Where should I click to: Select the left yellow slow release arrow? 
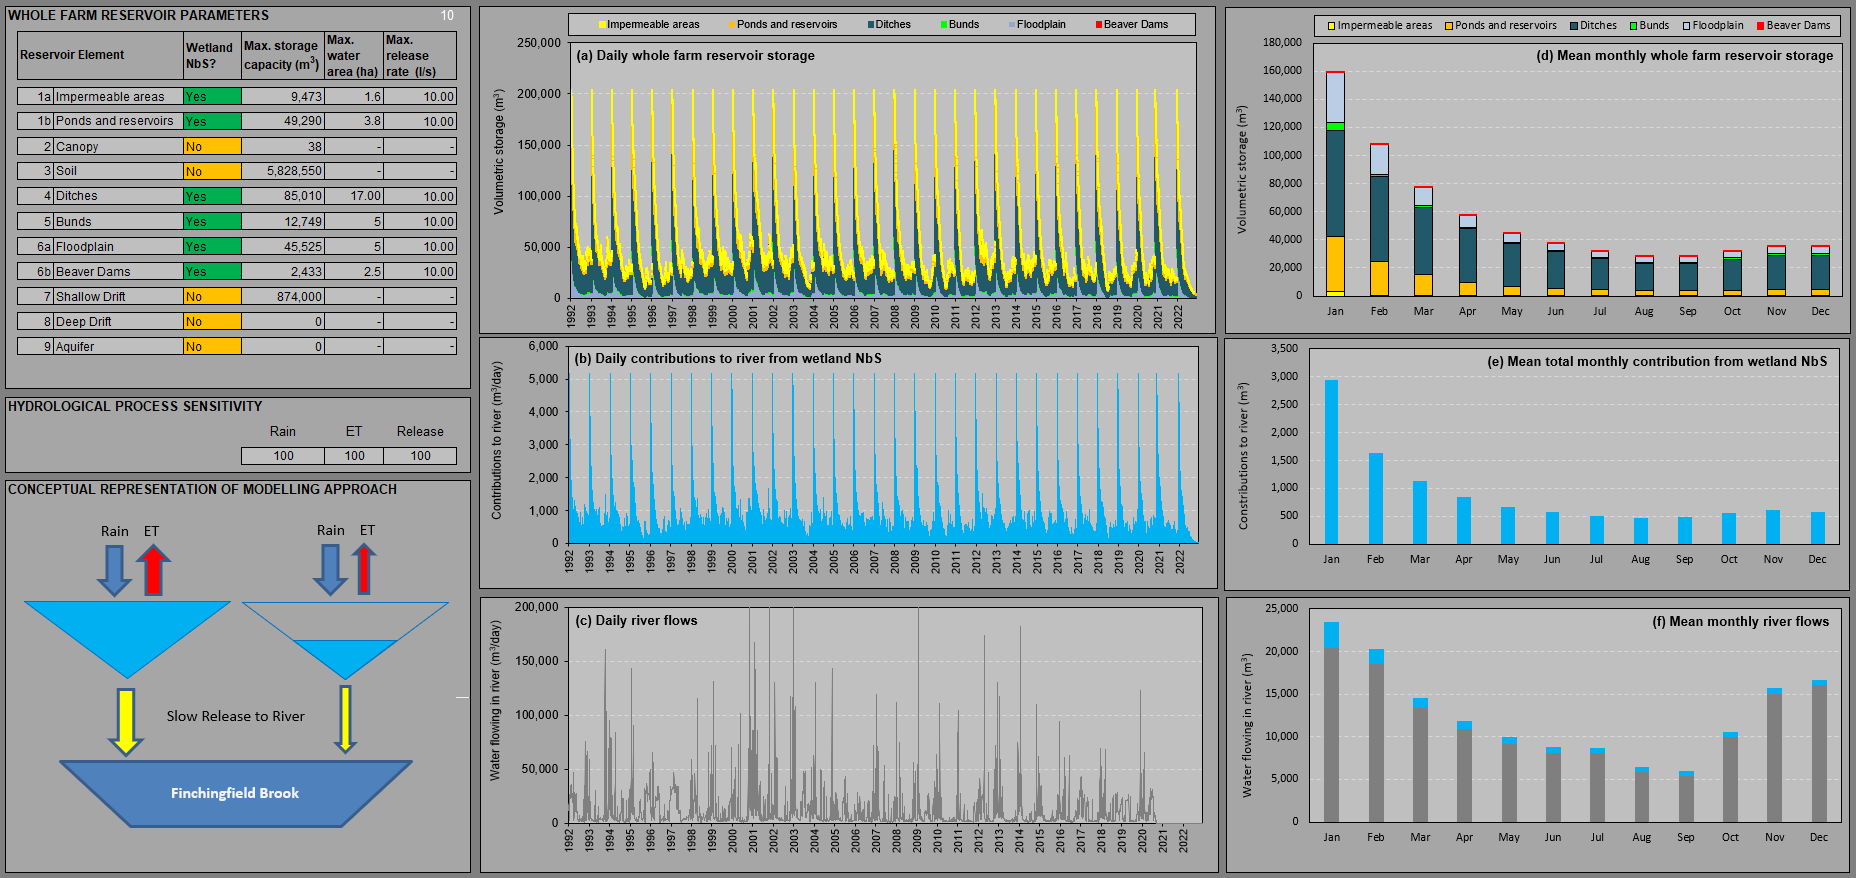[126, 720]
